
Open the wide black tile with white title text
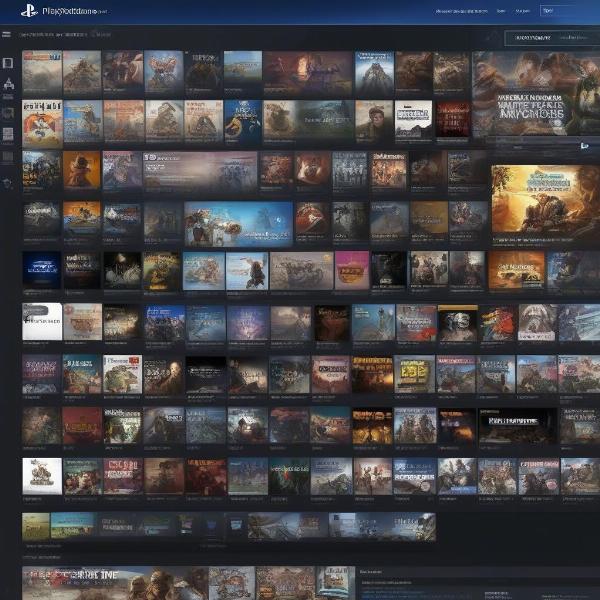[x=517, y=426]
